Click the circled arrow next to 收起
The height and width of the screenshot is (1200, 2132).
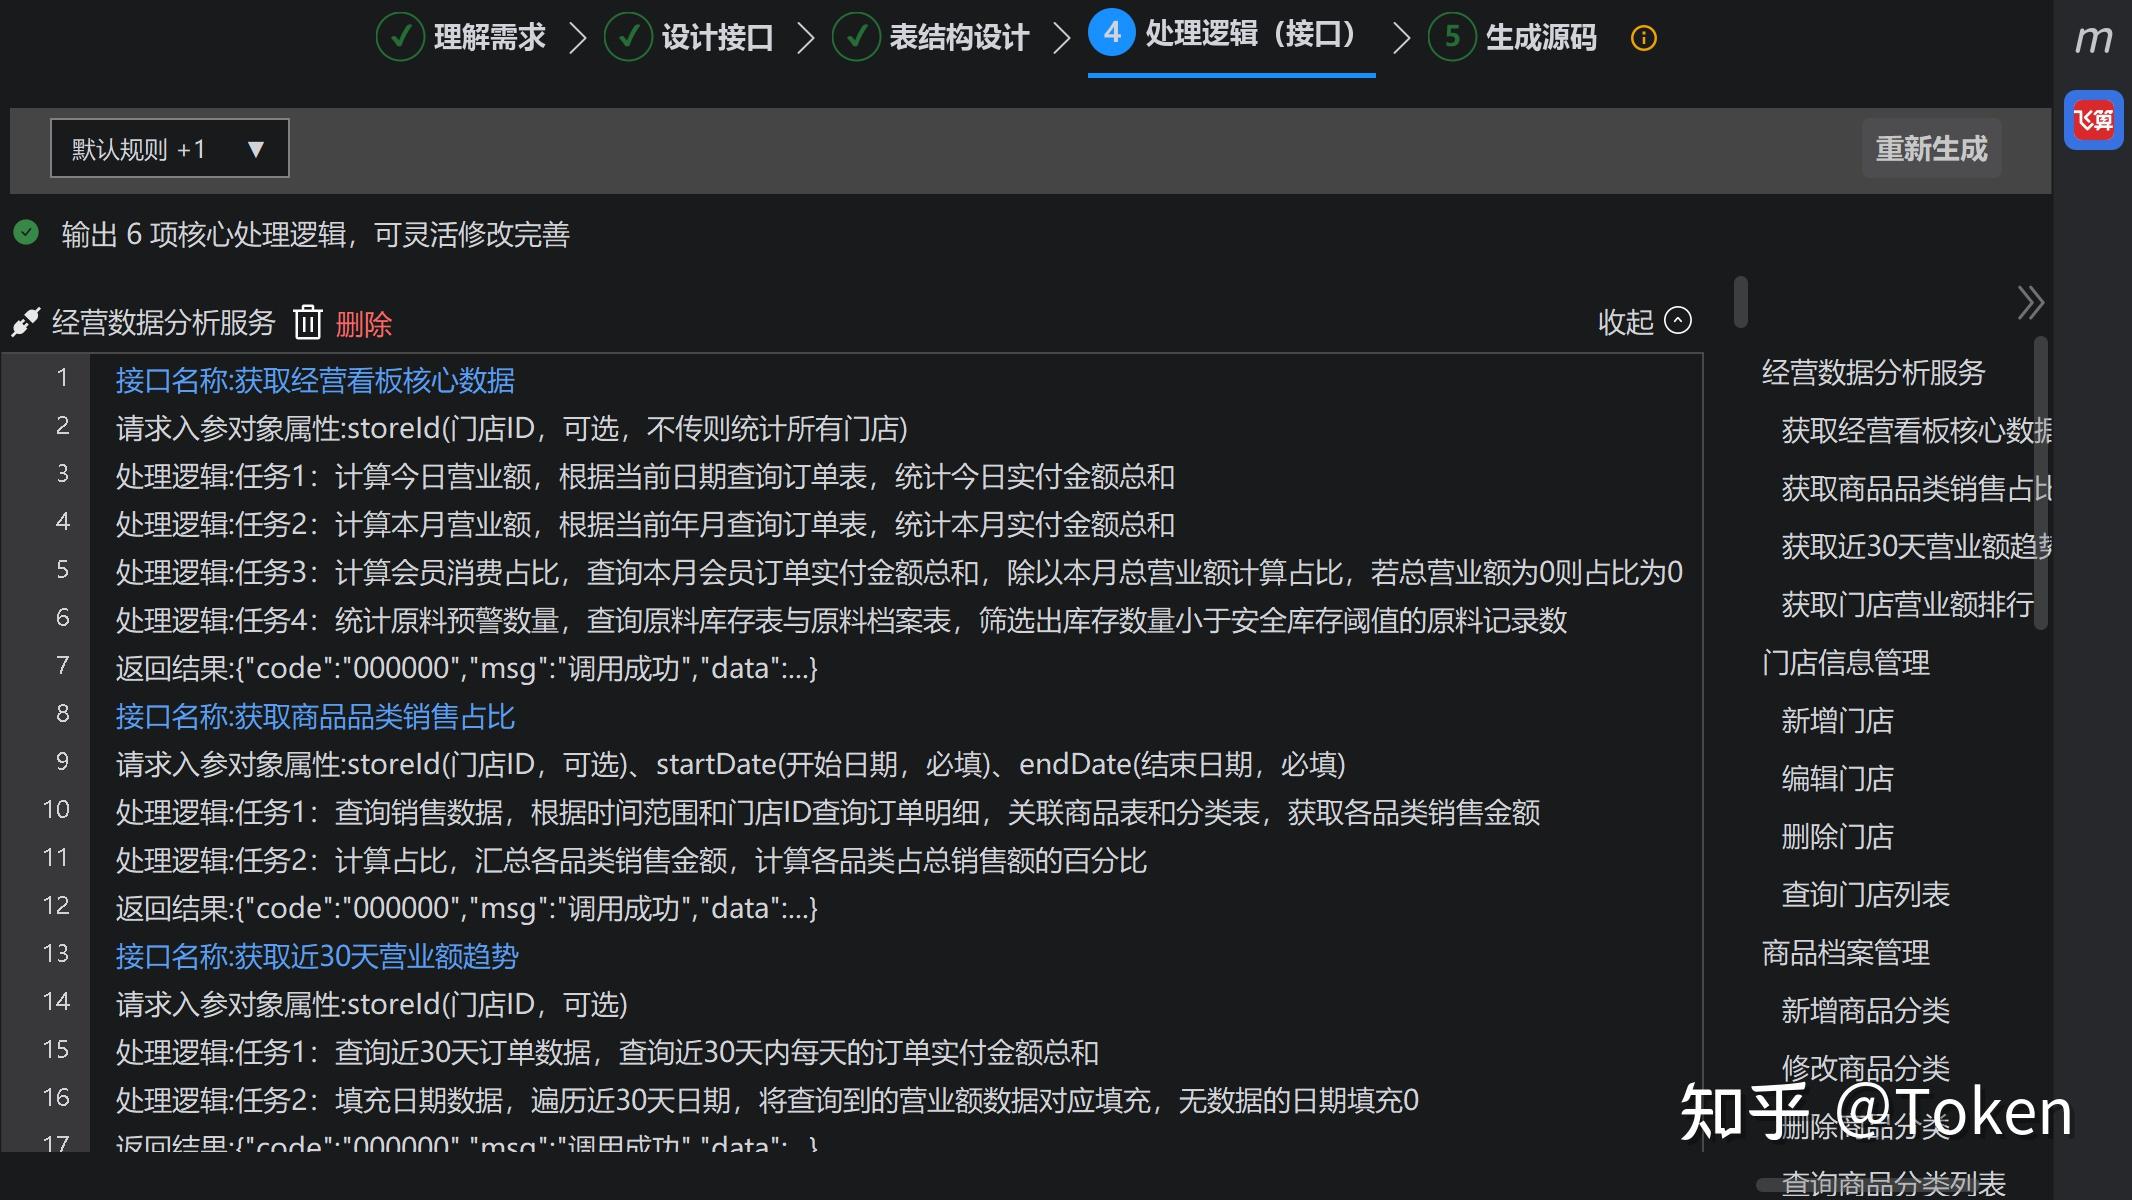click(x=1678, y=320)
